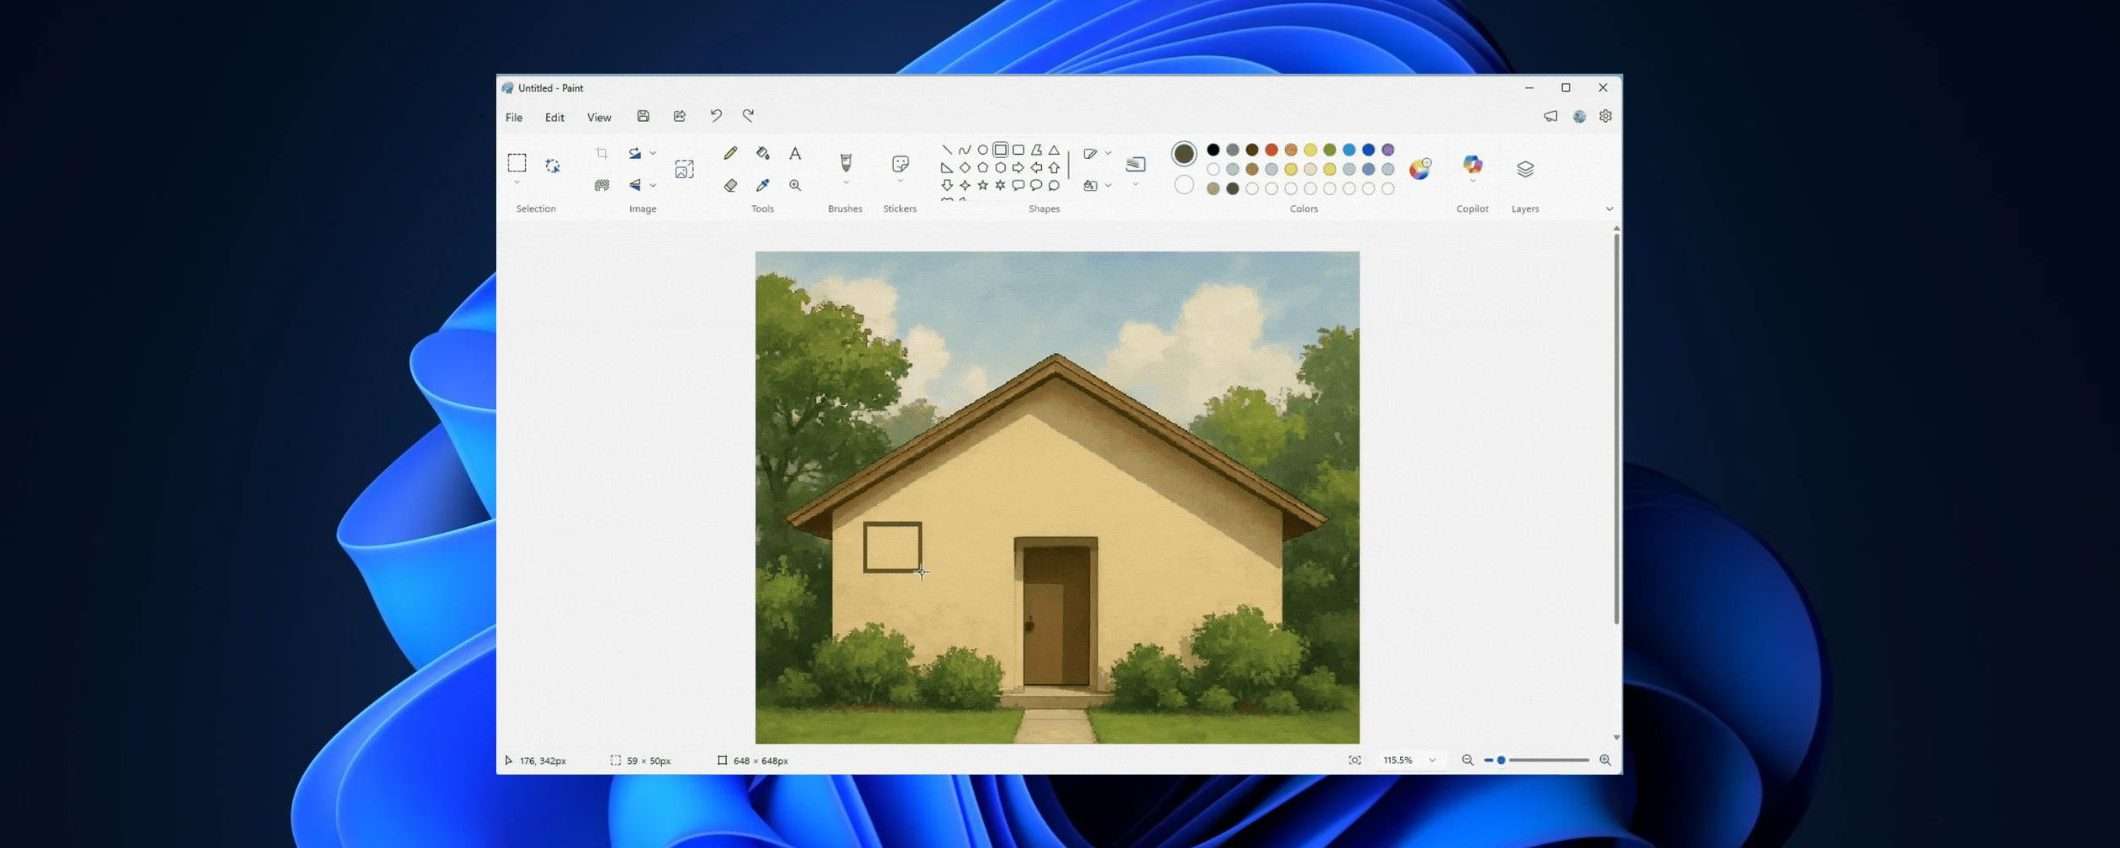Select the Color 1 primary swatch
Screen dimensions: 2120x848
1184,153
